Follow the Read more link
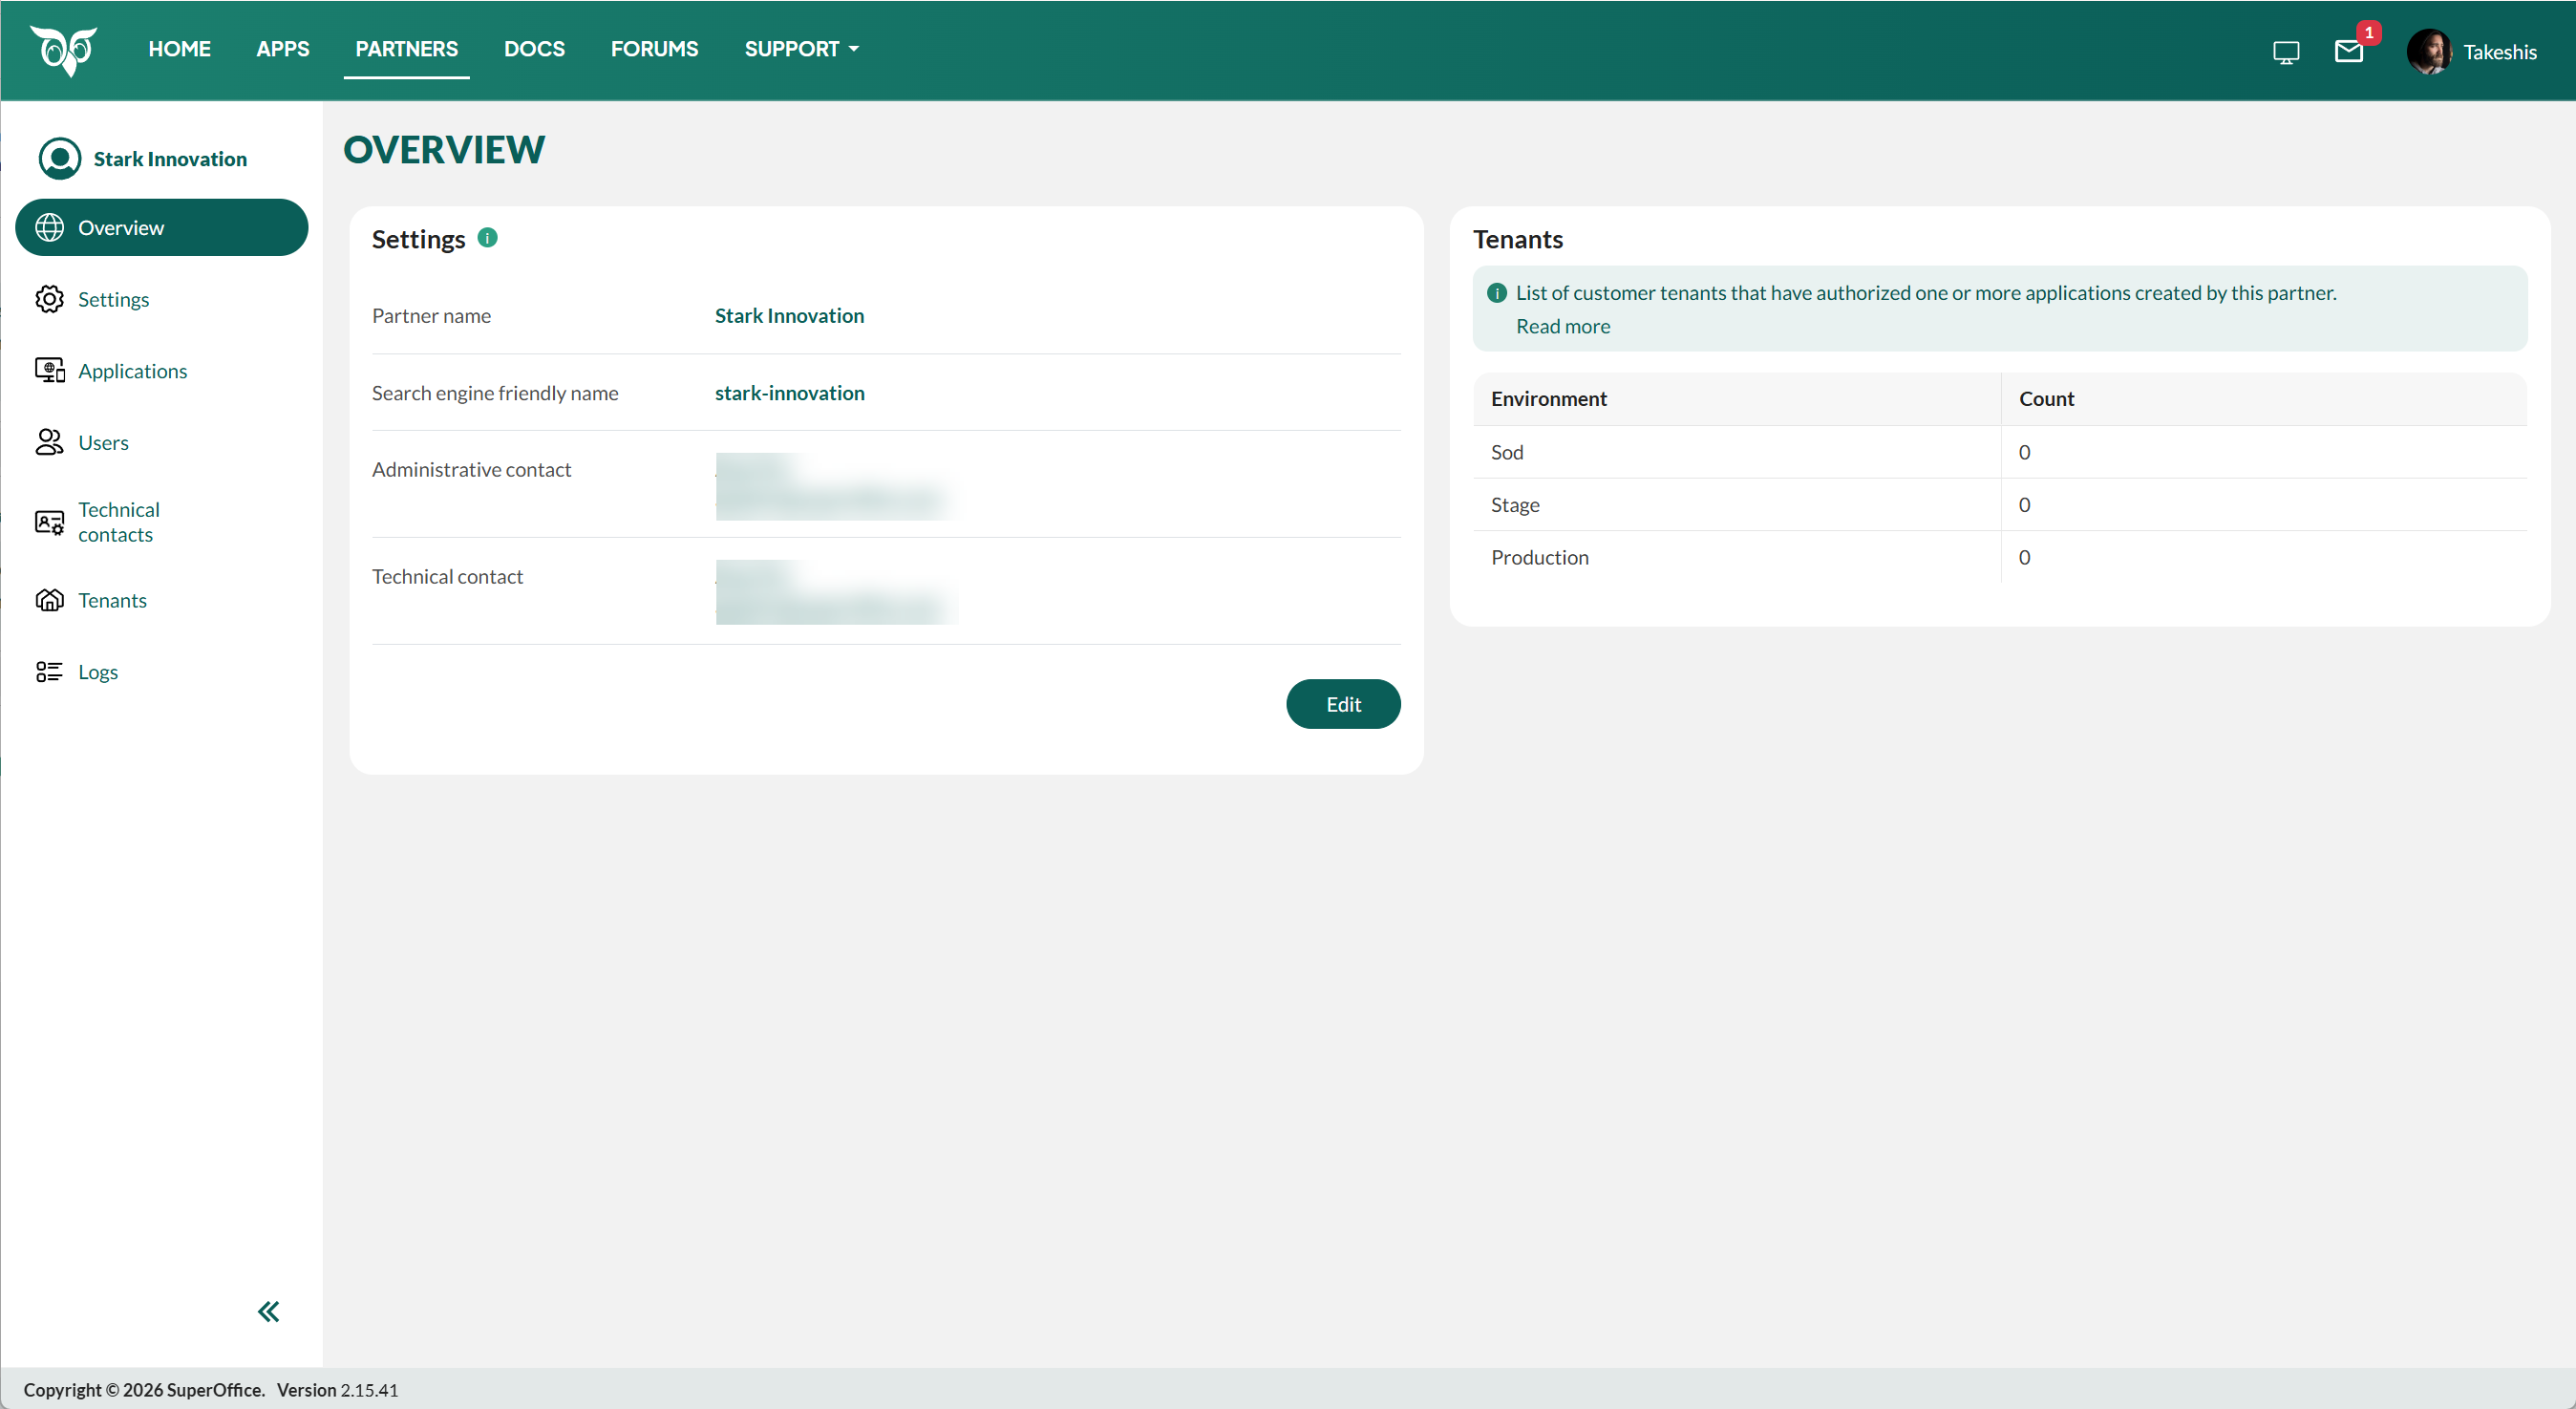 pos(1563,326)
